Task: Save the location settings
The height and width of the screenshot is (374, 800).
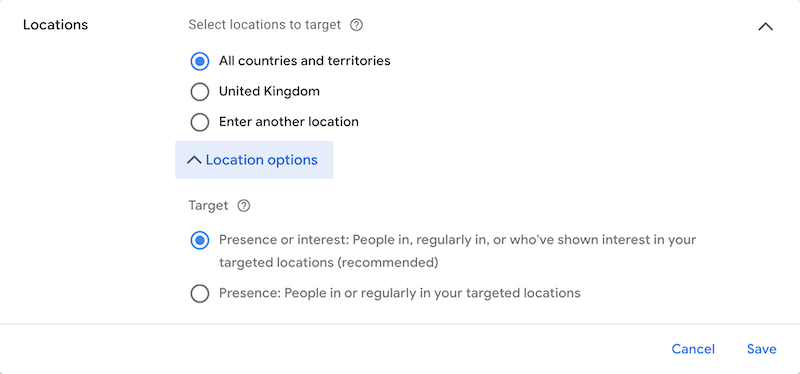Action: pos(762,349)
